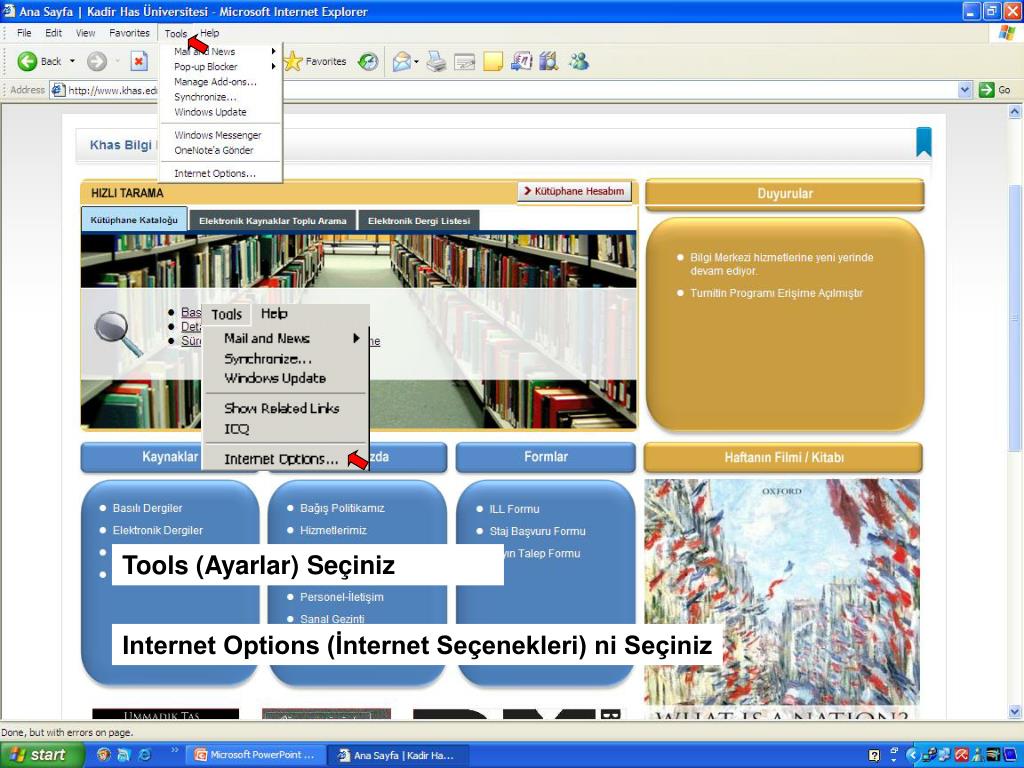Click the Print toolbar icon
The height and width of the screenshot is (768, 1024).
pyautogui.click(x=436, y=61)
